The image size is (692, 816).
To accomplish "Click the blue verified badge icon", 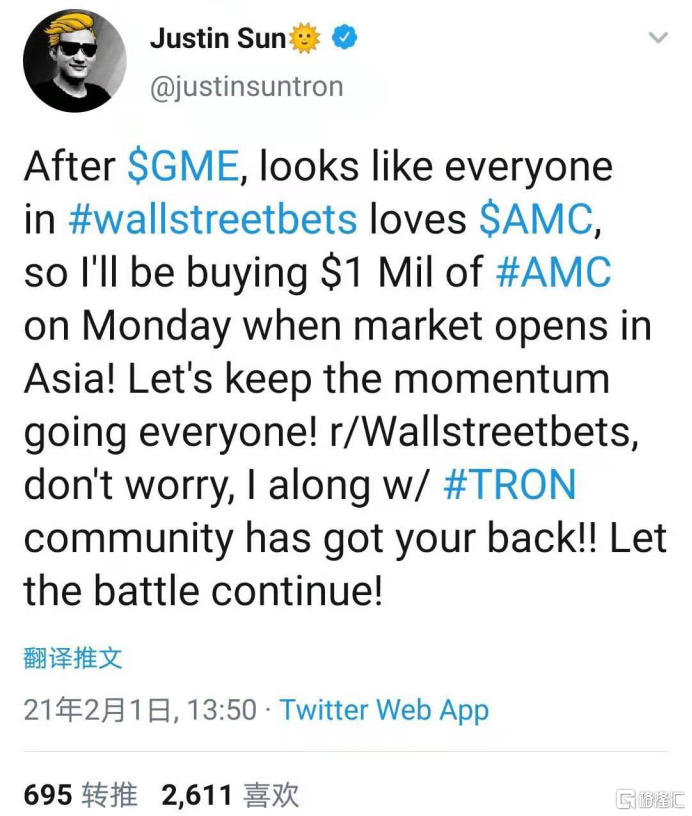I will pos(345,39).
